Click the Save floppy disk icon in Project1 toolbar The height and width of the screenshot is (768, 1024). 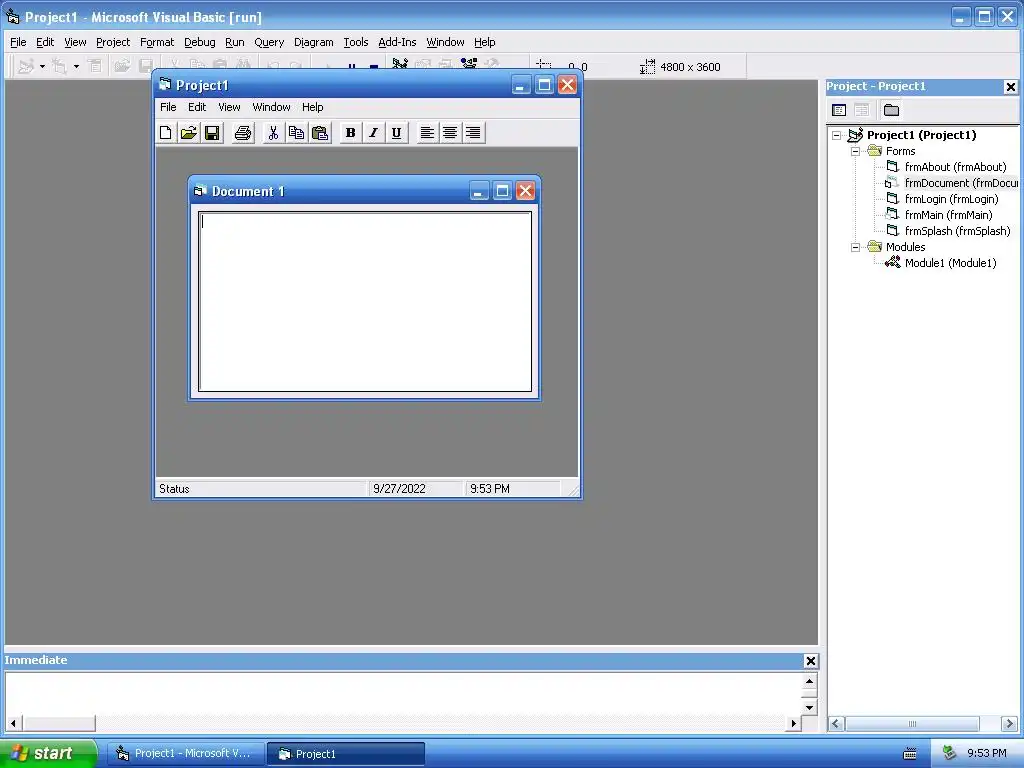pos(212,133)
